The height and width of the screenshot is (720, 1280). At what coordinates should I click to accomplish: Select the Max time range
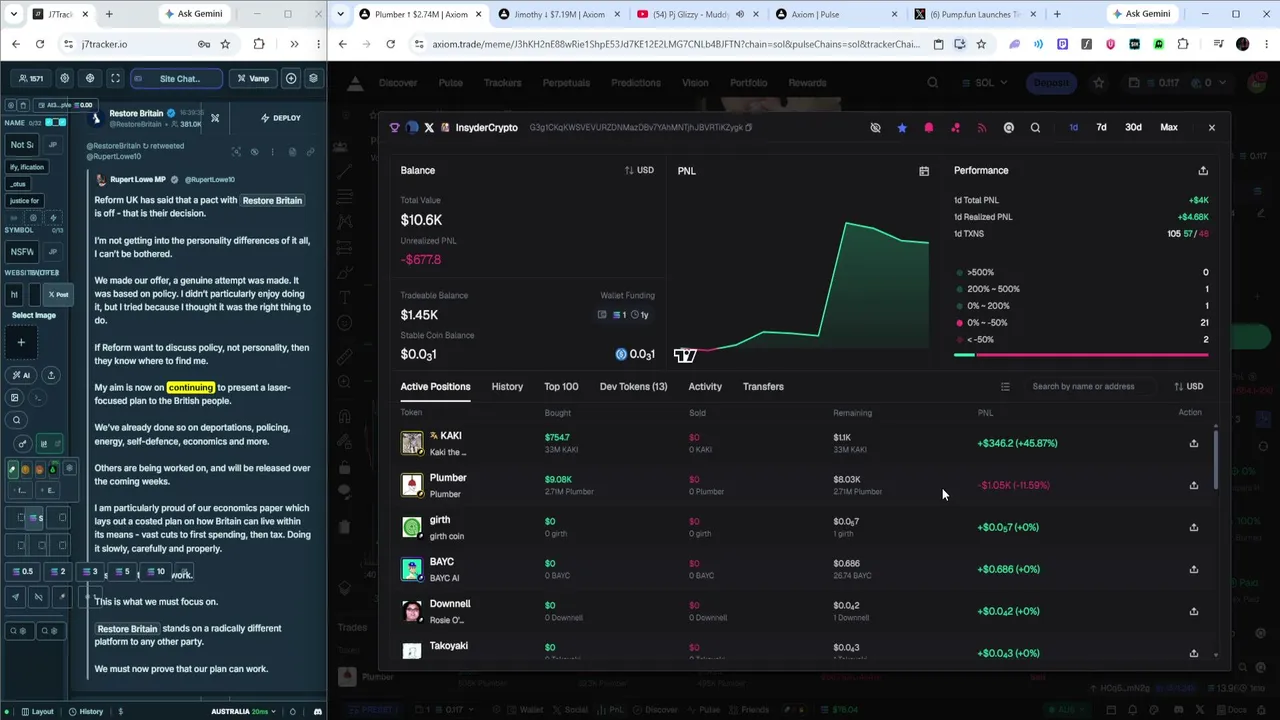1168,128
